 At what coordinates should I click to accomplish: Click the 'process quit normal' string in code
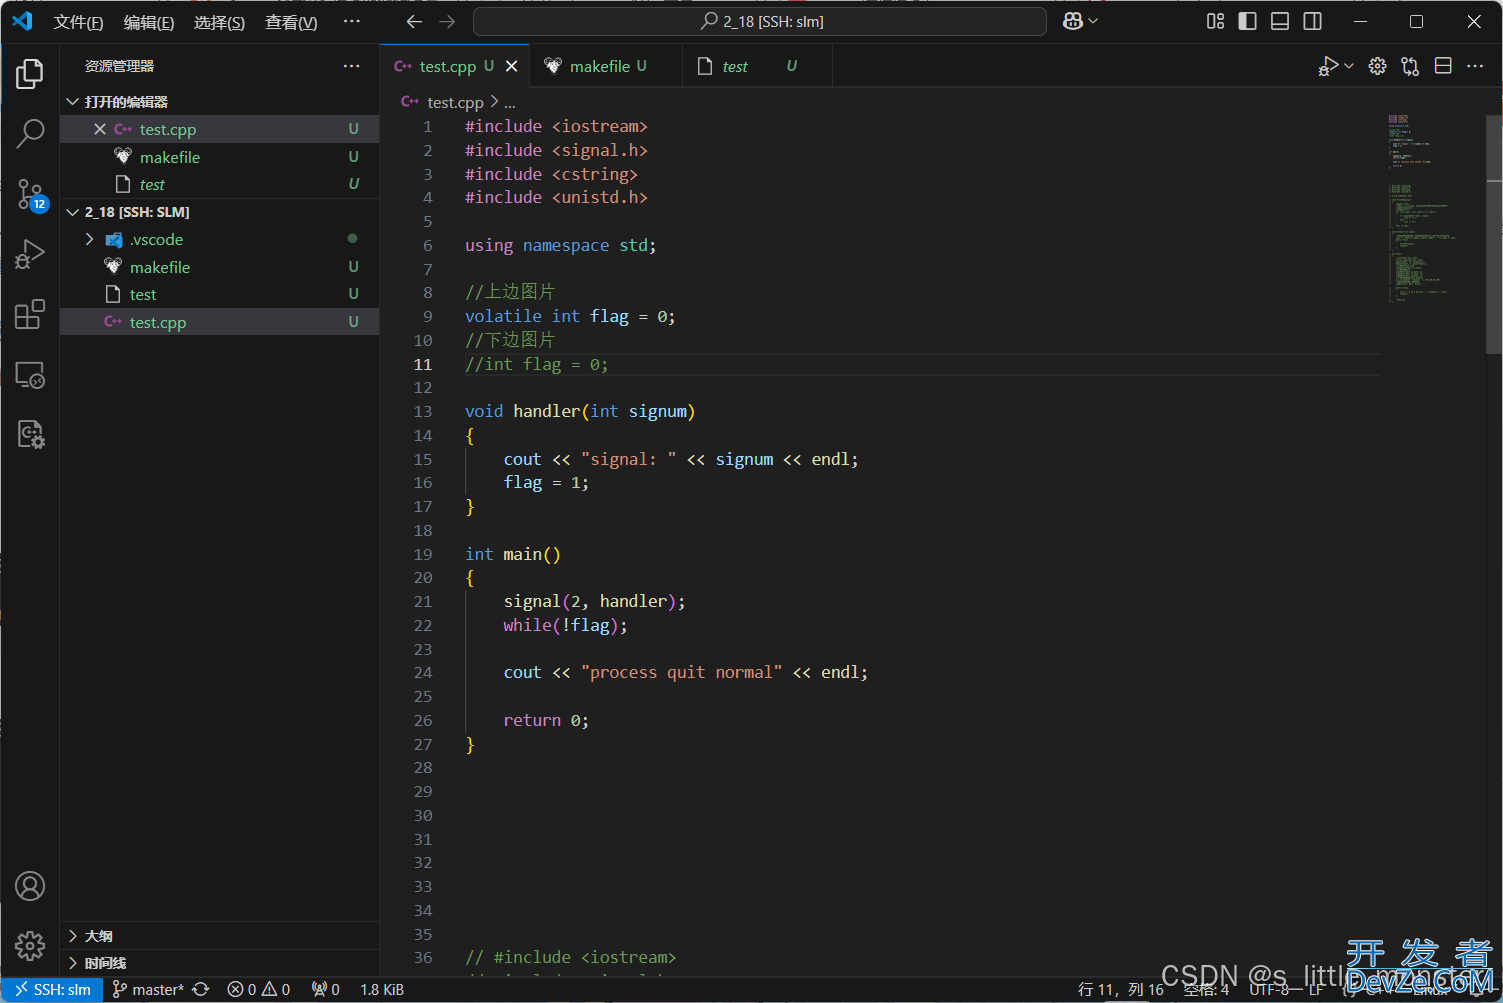click(681, 672)
